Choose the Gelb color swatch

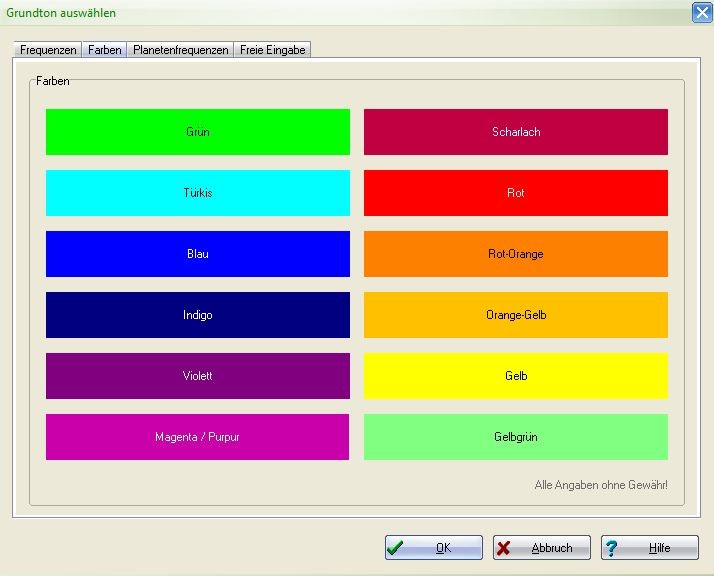[x=516, y=376]
